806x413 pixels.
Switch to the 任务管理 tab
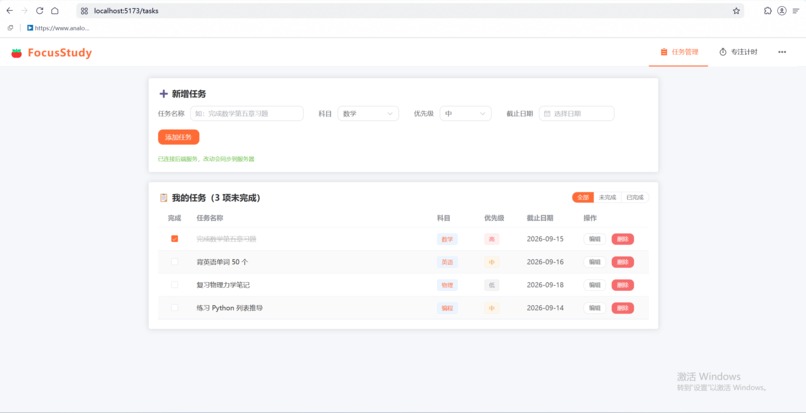[679, 51]
